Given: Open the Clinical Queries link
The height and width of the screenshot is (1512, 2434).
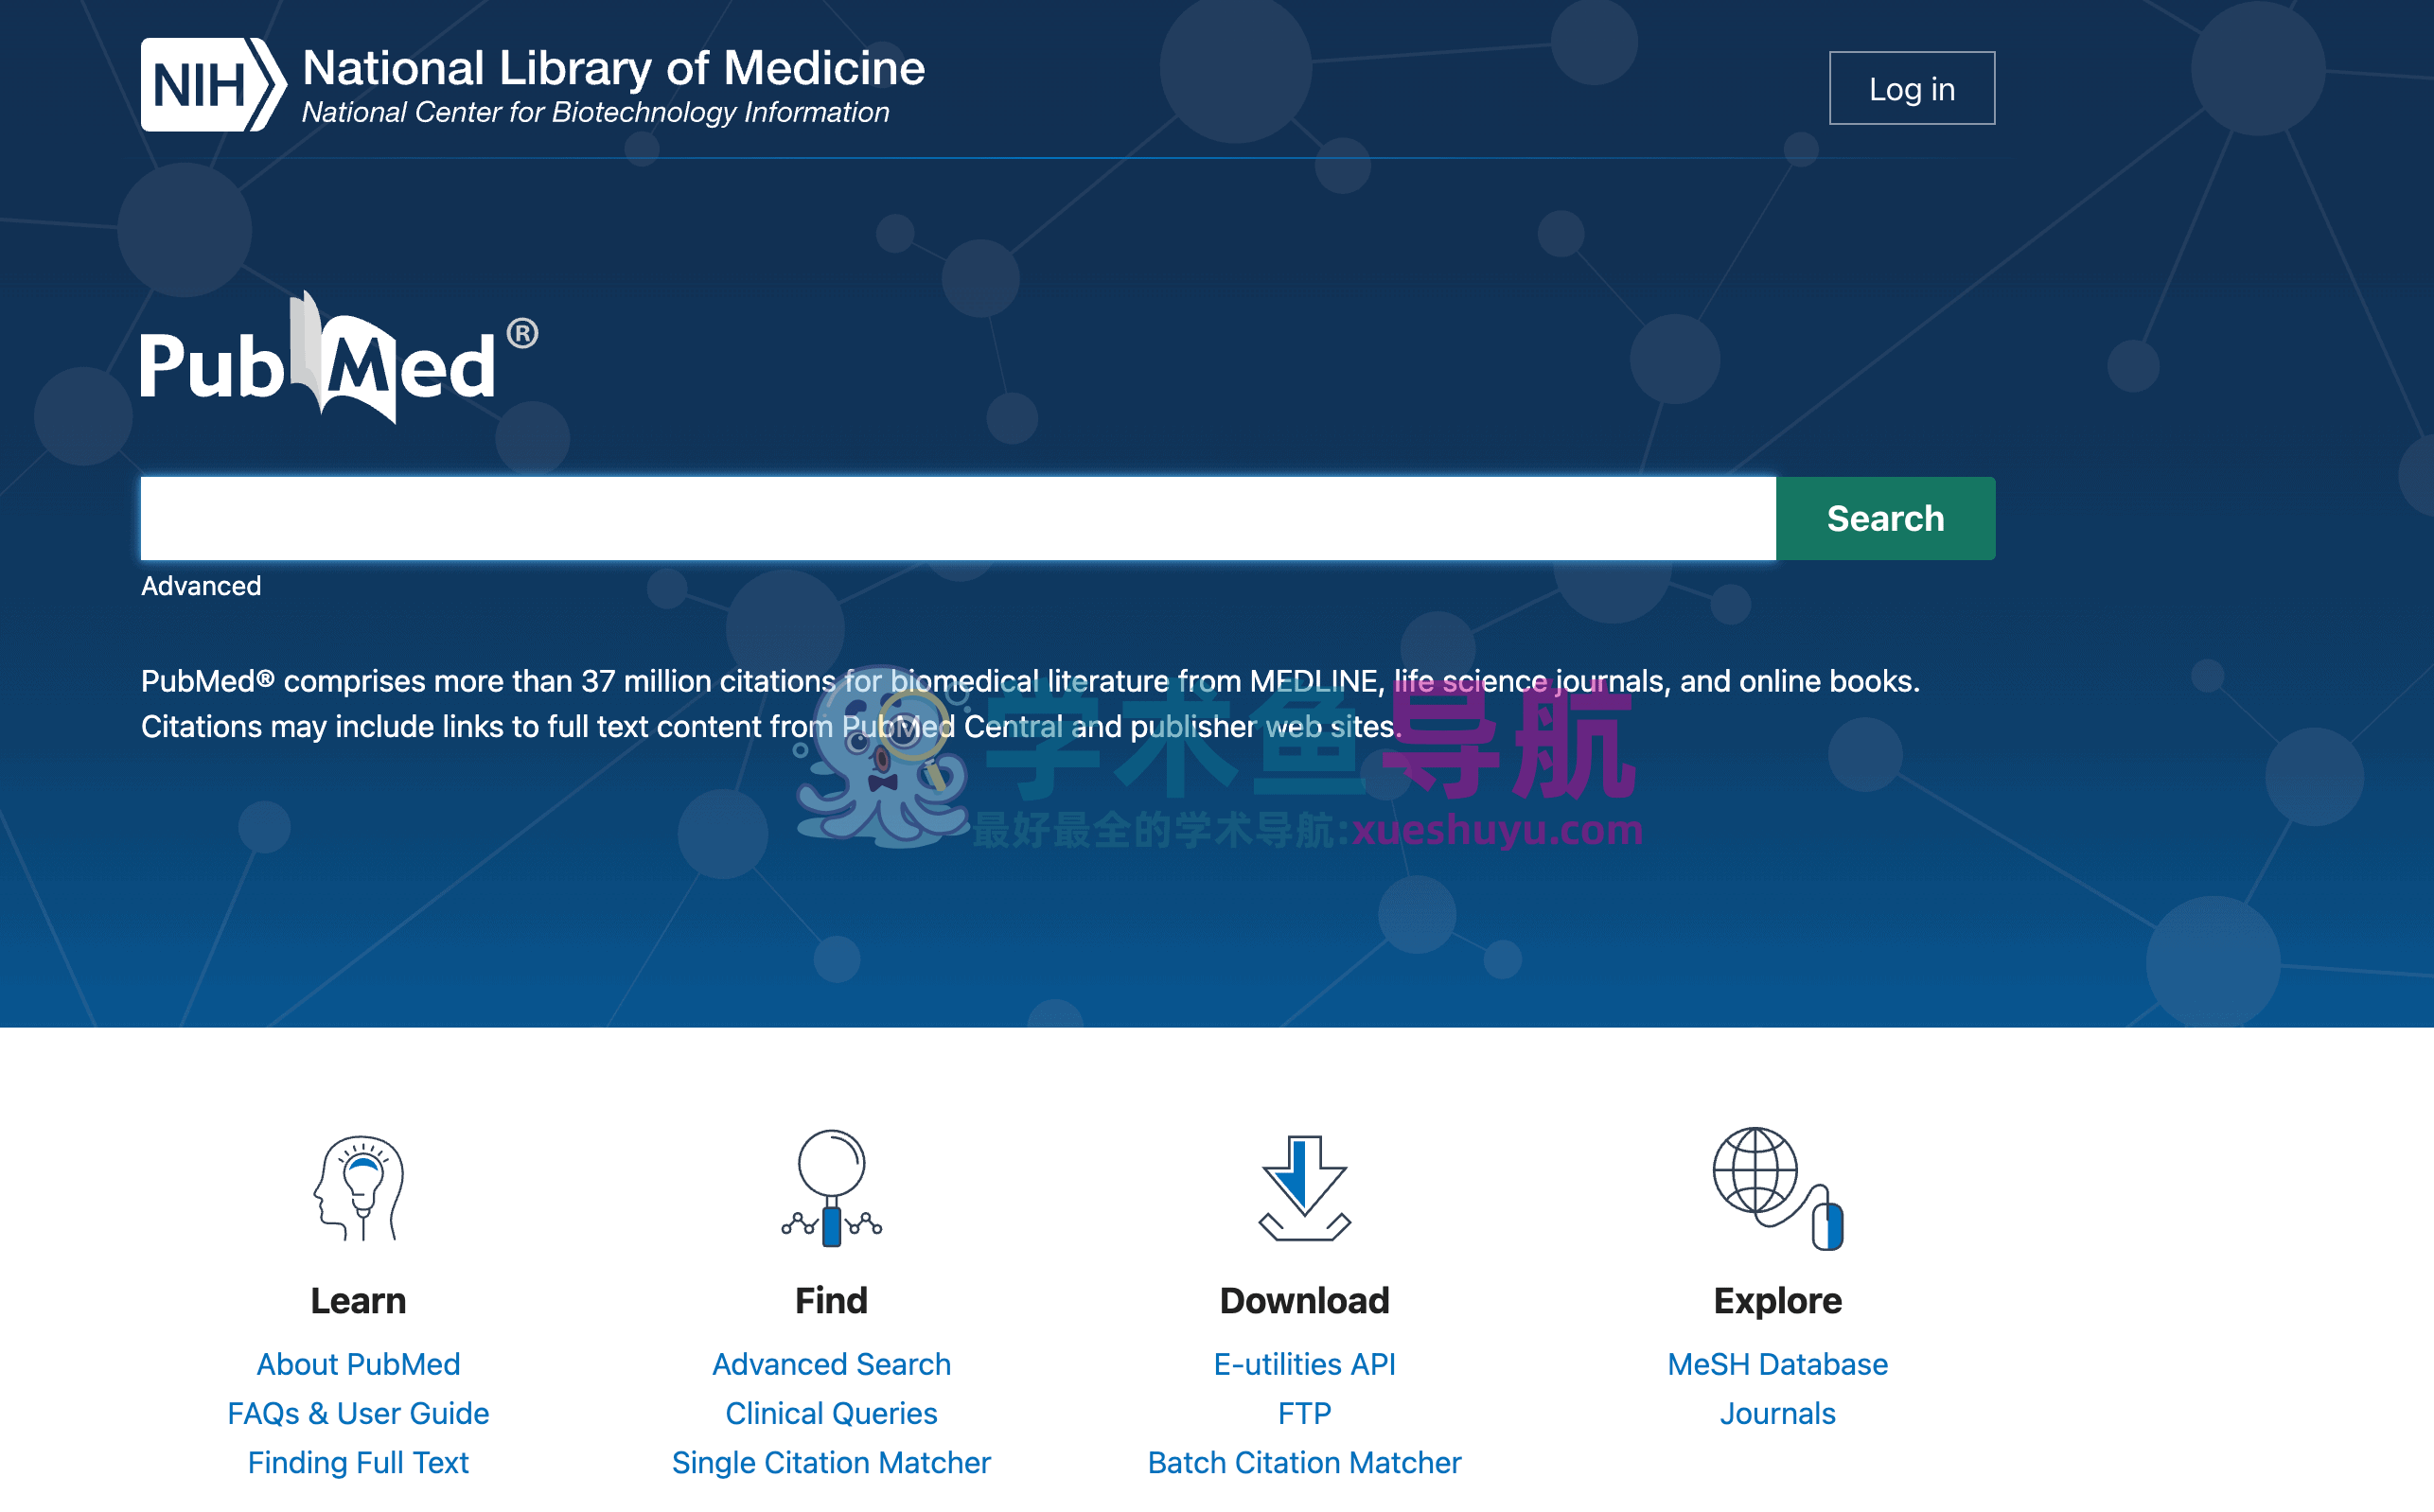Looking at the screenshot, I should coord(831,1413).
